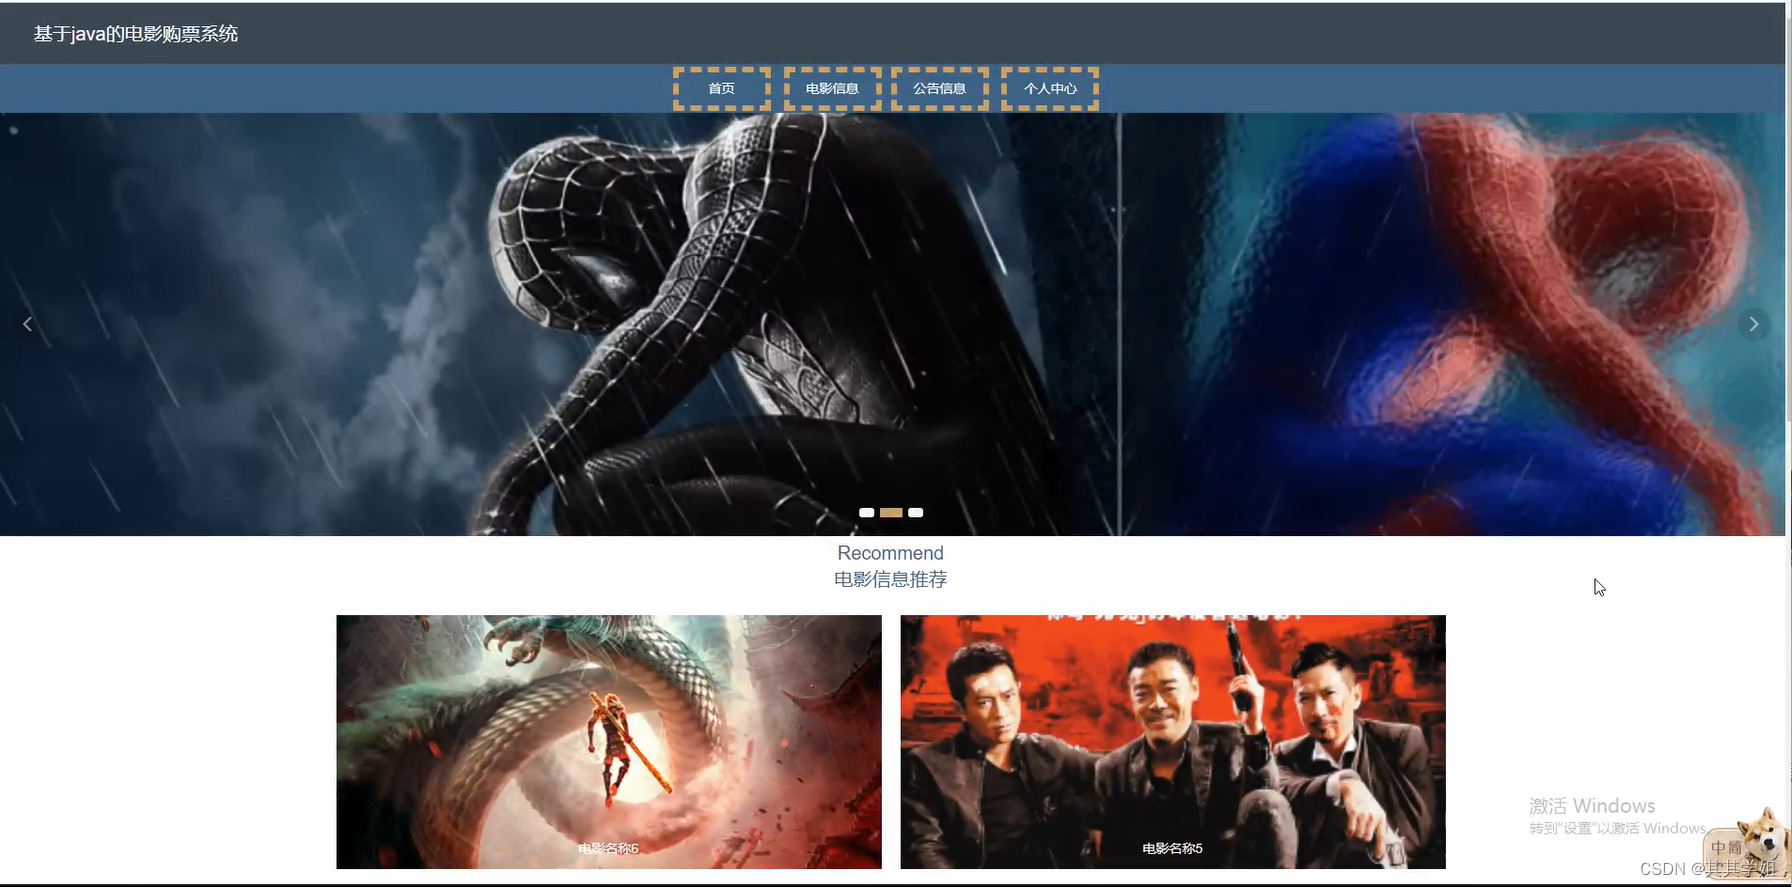Screen dimensions: 1792x887
Task: Open the 个人中心 navigation tab
Action: click(x=1050, y=89)
